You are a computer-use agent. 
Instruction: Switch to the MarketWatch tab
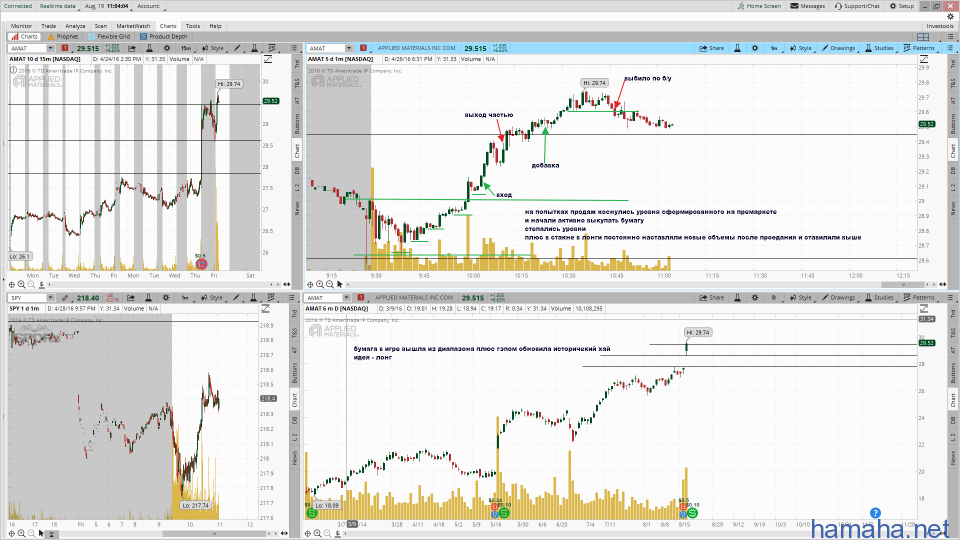click(133, 26)
